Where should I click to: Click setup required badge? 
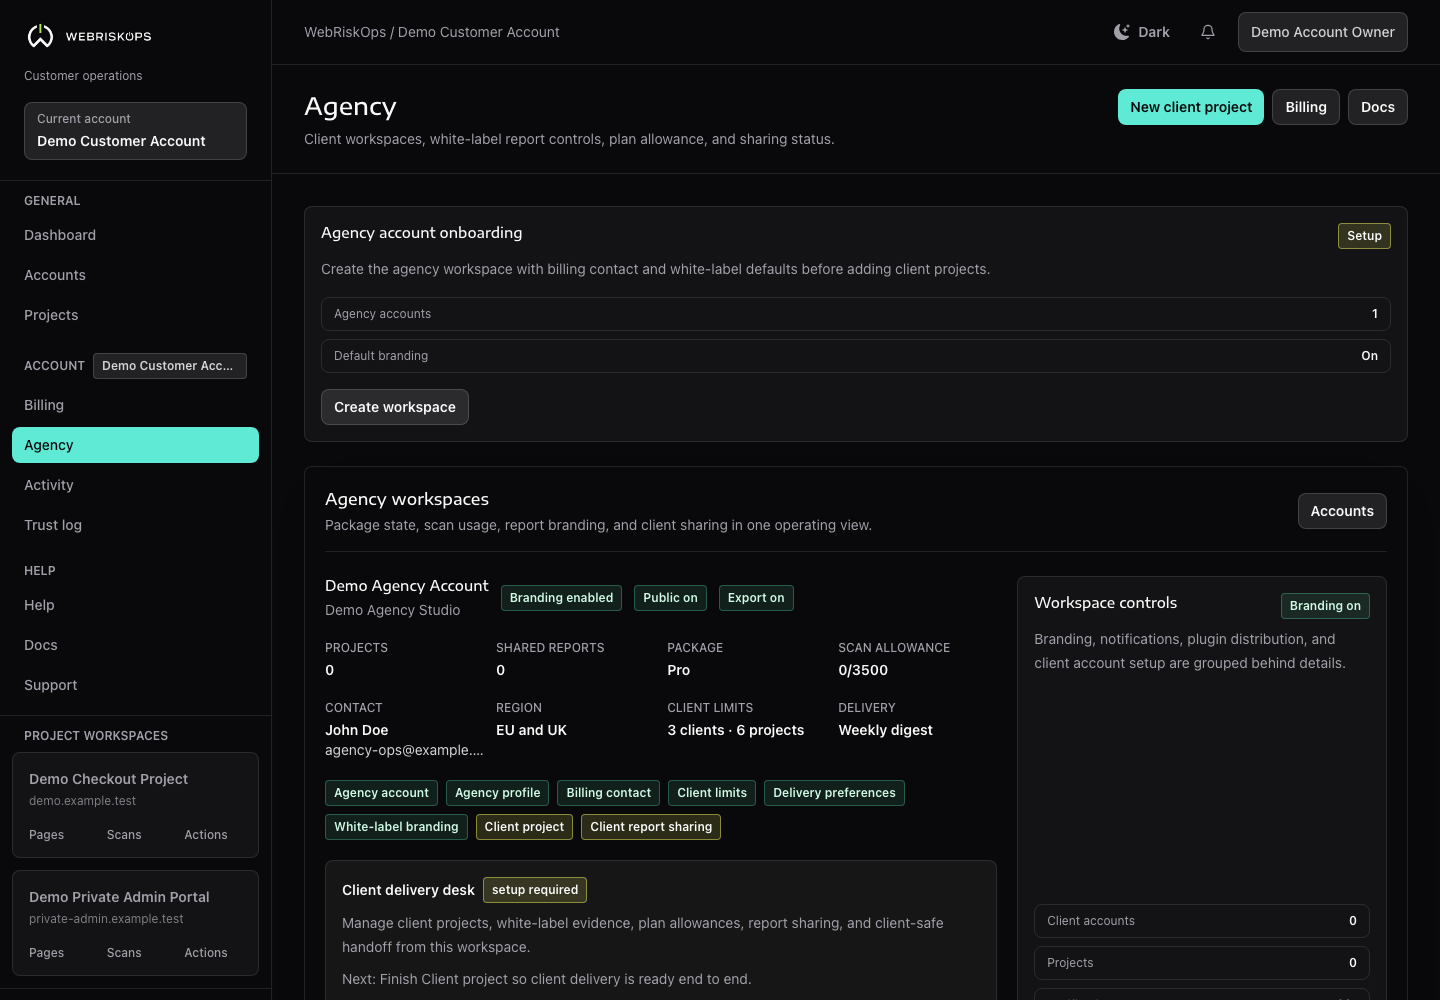535,890
